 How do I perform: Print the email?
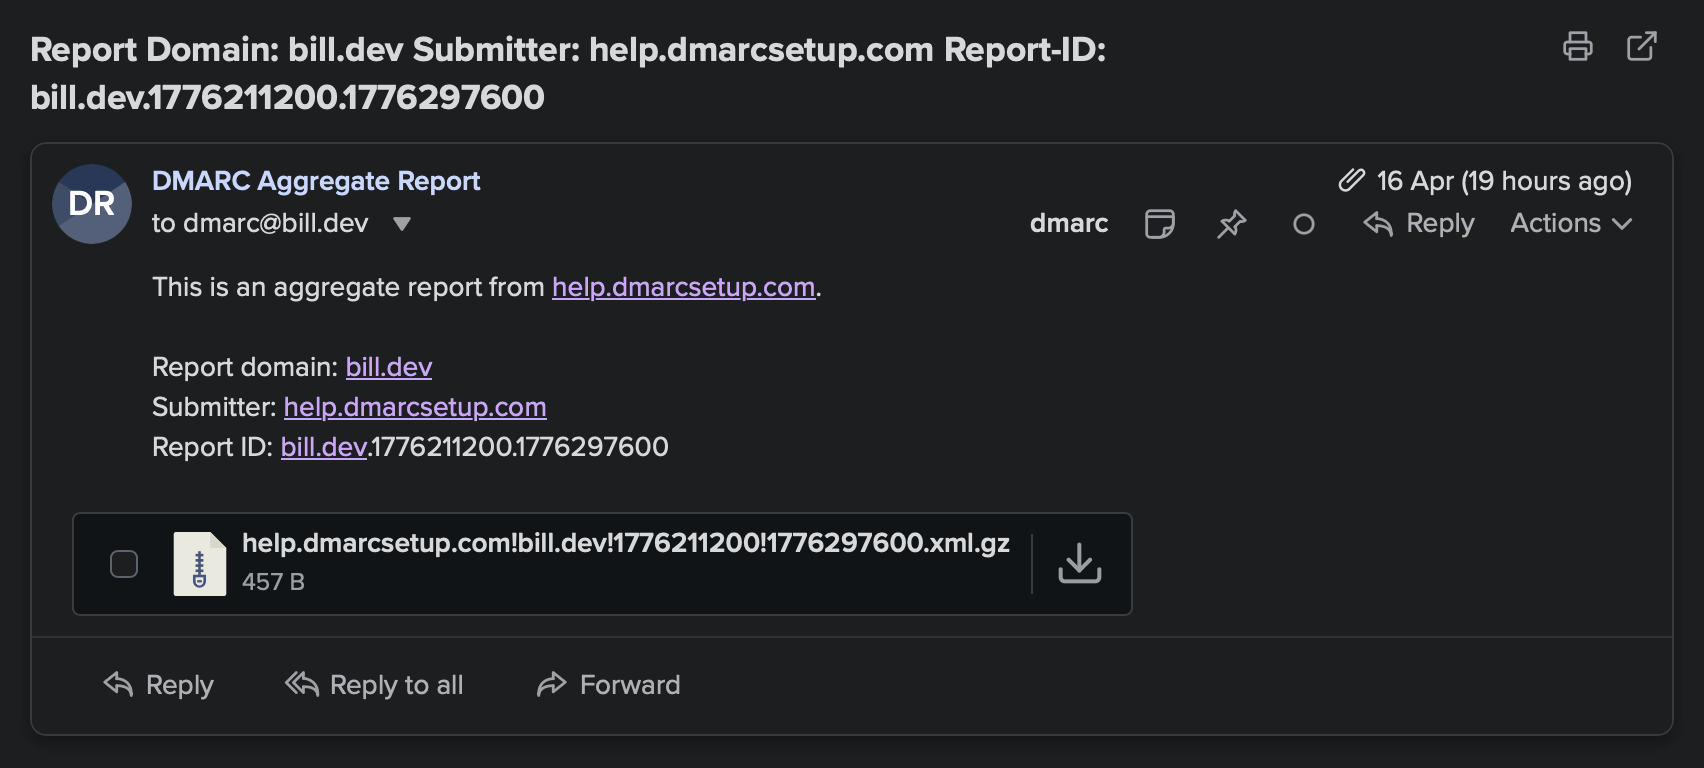tap(1579, 46)
